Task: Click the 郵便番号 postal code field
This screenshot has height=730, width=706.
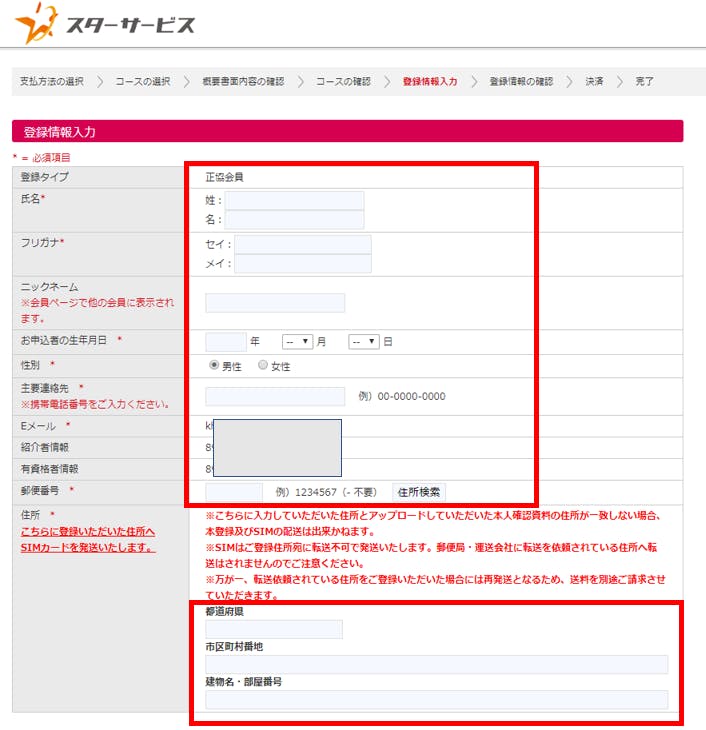Action: point(234,492)
